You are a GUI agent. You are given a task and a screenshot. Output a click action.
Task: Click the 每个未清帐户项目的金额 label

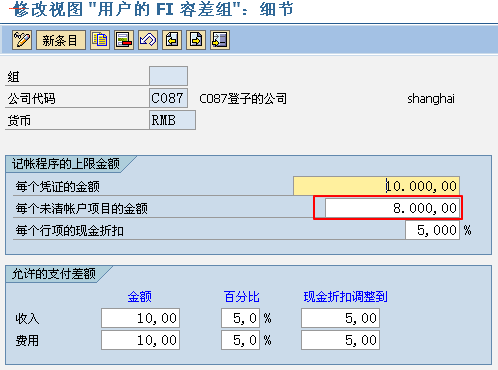point(82,208)
